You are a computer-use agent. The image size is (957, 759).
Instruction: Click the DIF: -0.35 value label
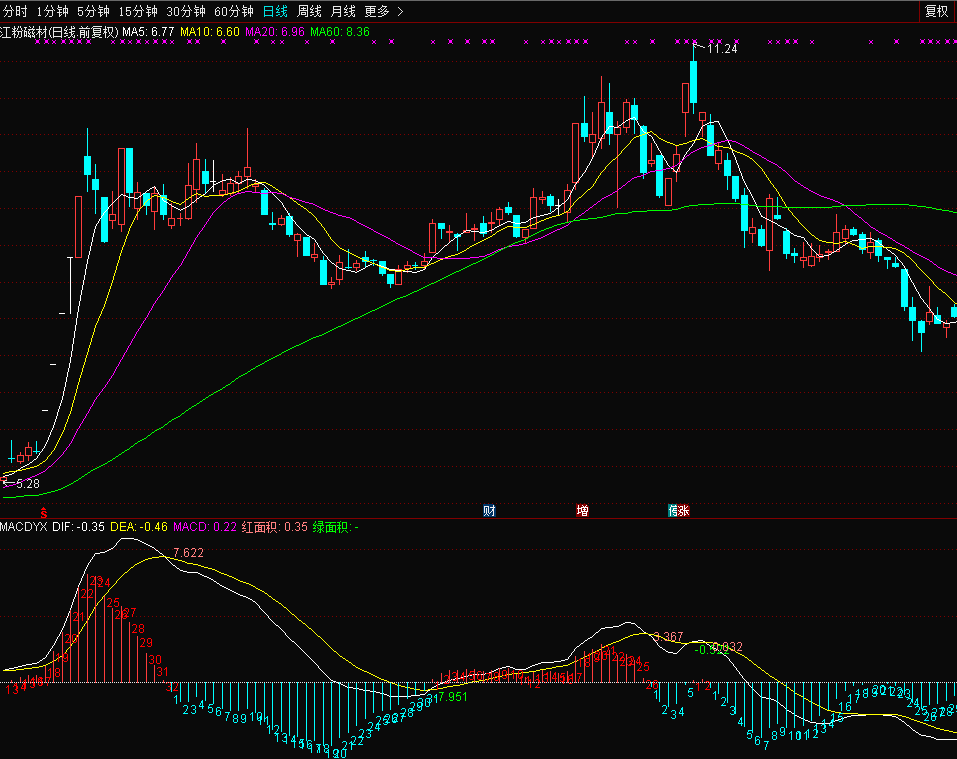(x=78, y=527)
